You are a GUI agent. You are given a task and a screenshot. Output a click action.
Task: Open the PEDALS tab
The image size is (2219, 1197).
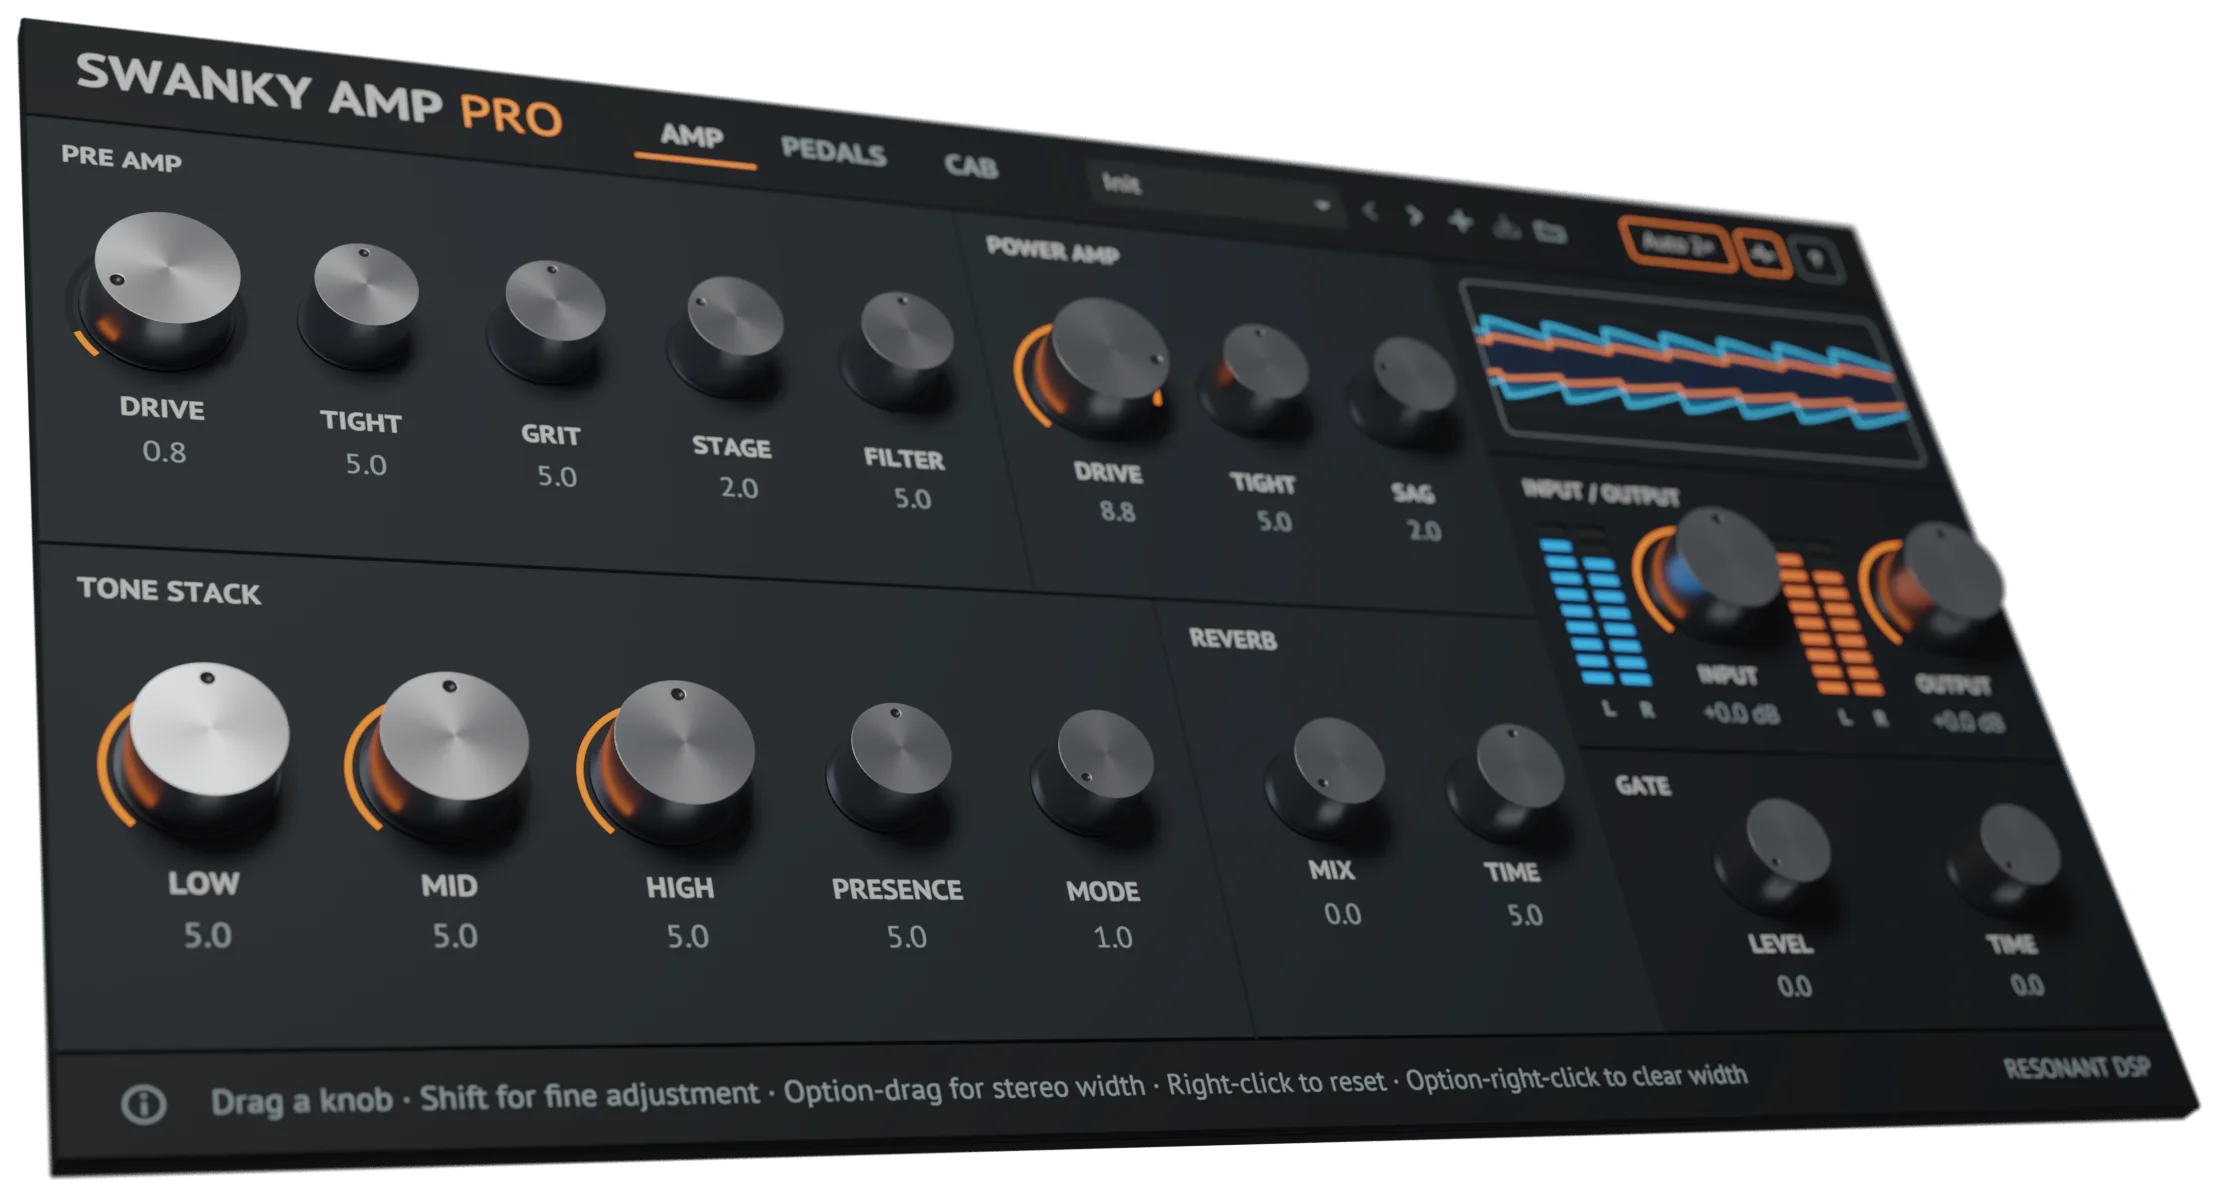833,151
